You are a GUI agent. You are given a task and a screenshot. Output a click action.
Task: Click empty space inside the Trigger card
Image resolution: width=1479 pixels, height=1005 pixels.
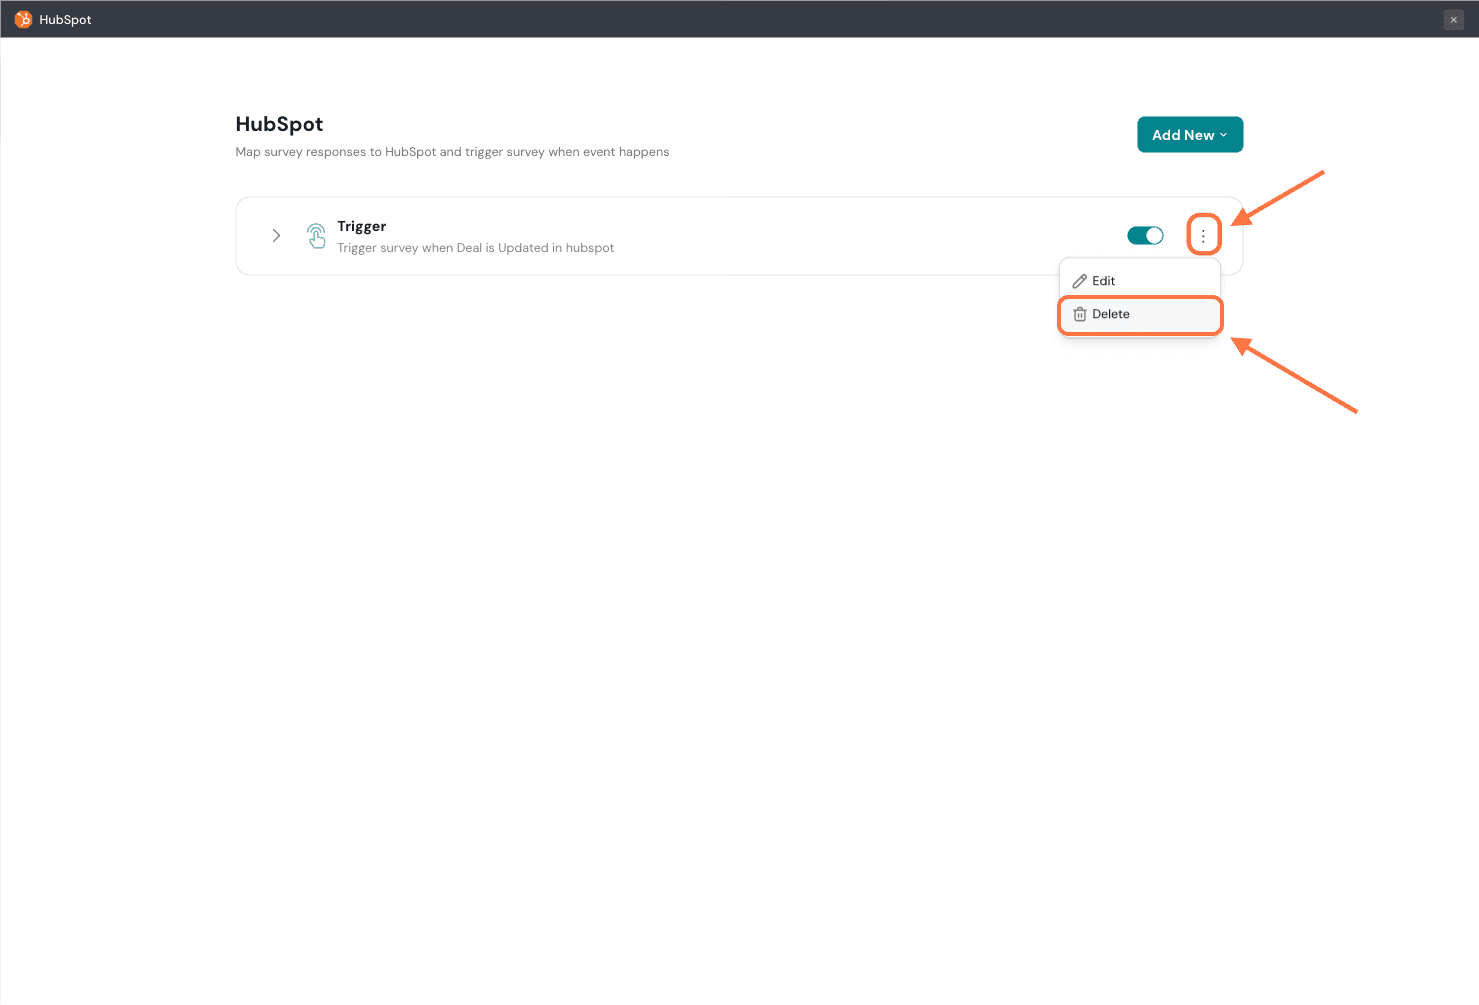(850, 236)
